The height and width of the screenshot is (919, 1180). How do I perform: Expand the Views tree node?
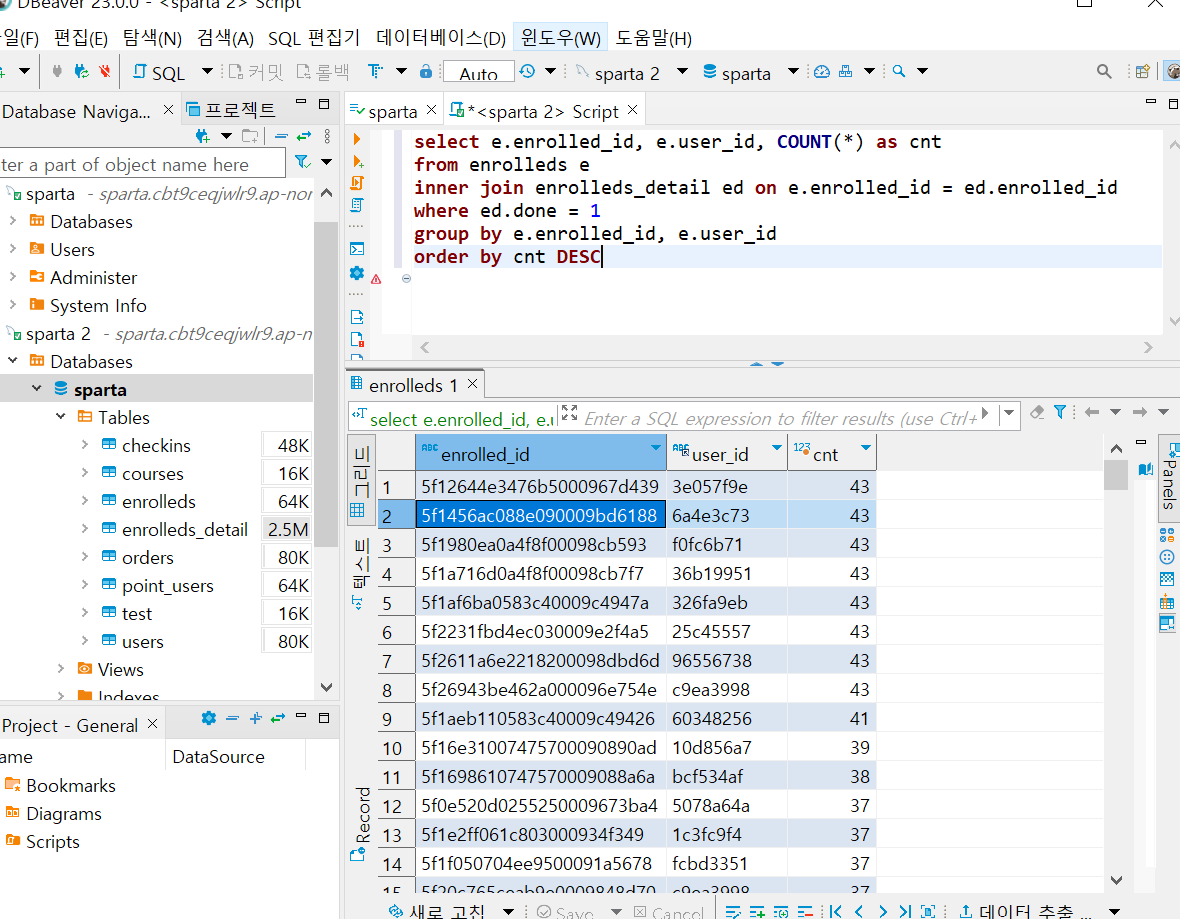pos(61,668)
